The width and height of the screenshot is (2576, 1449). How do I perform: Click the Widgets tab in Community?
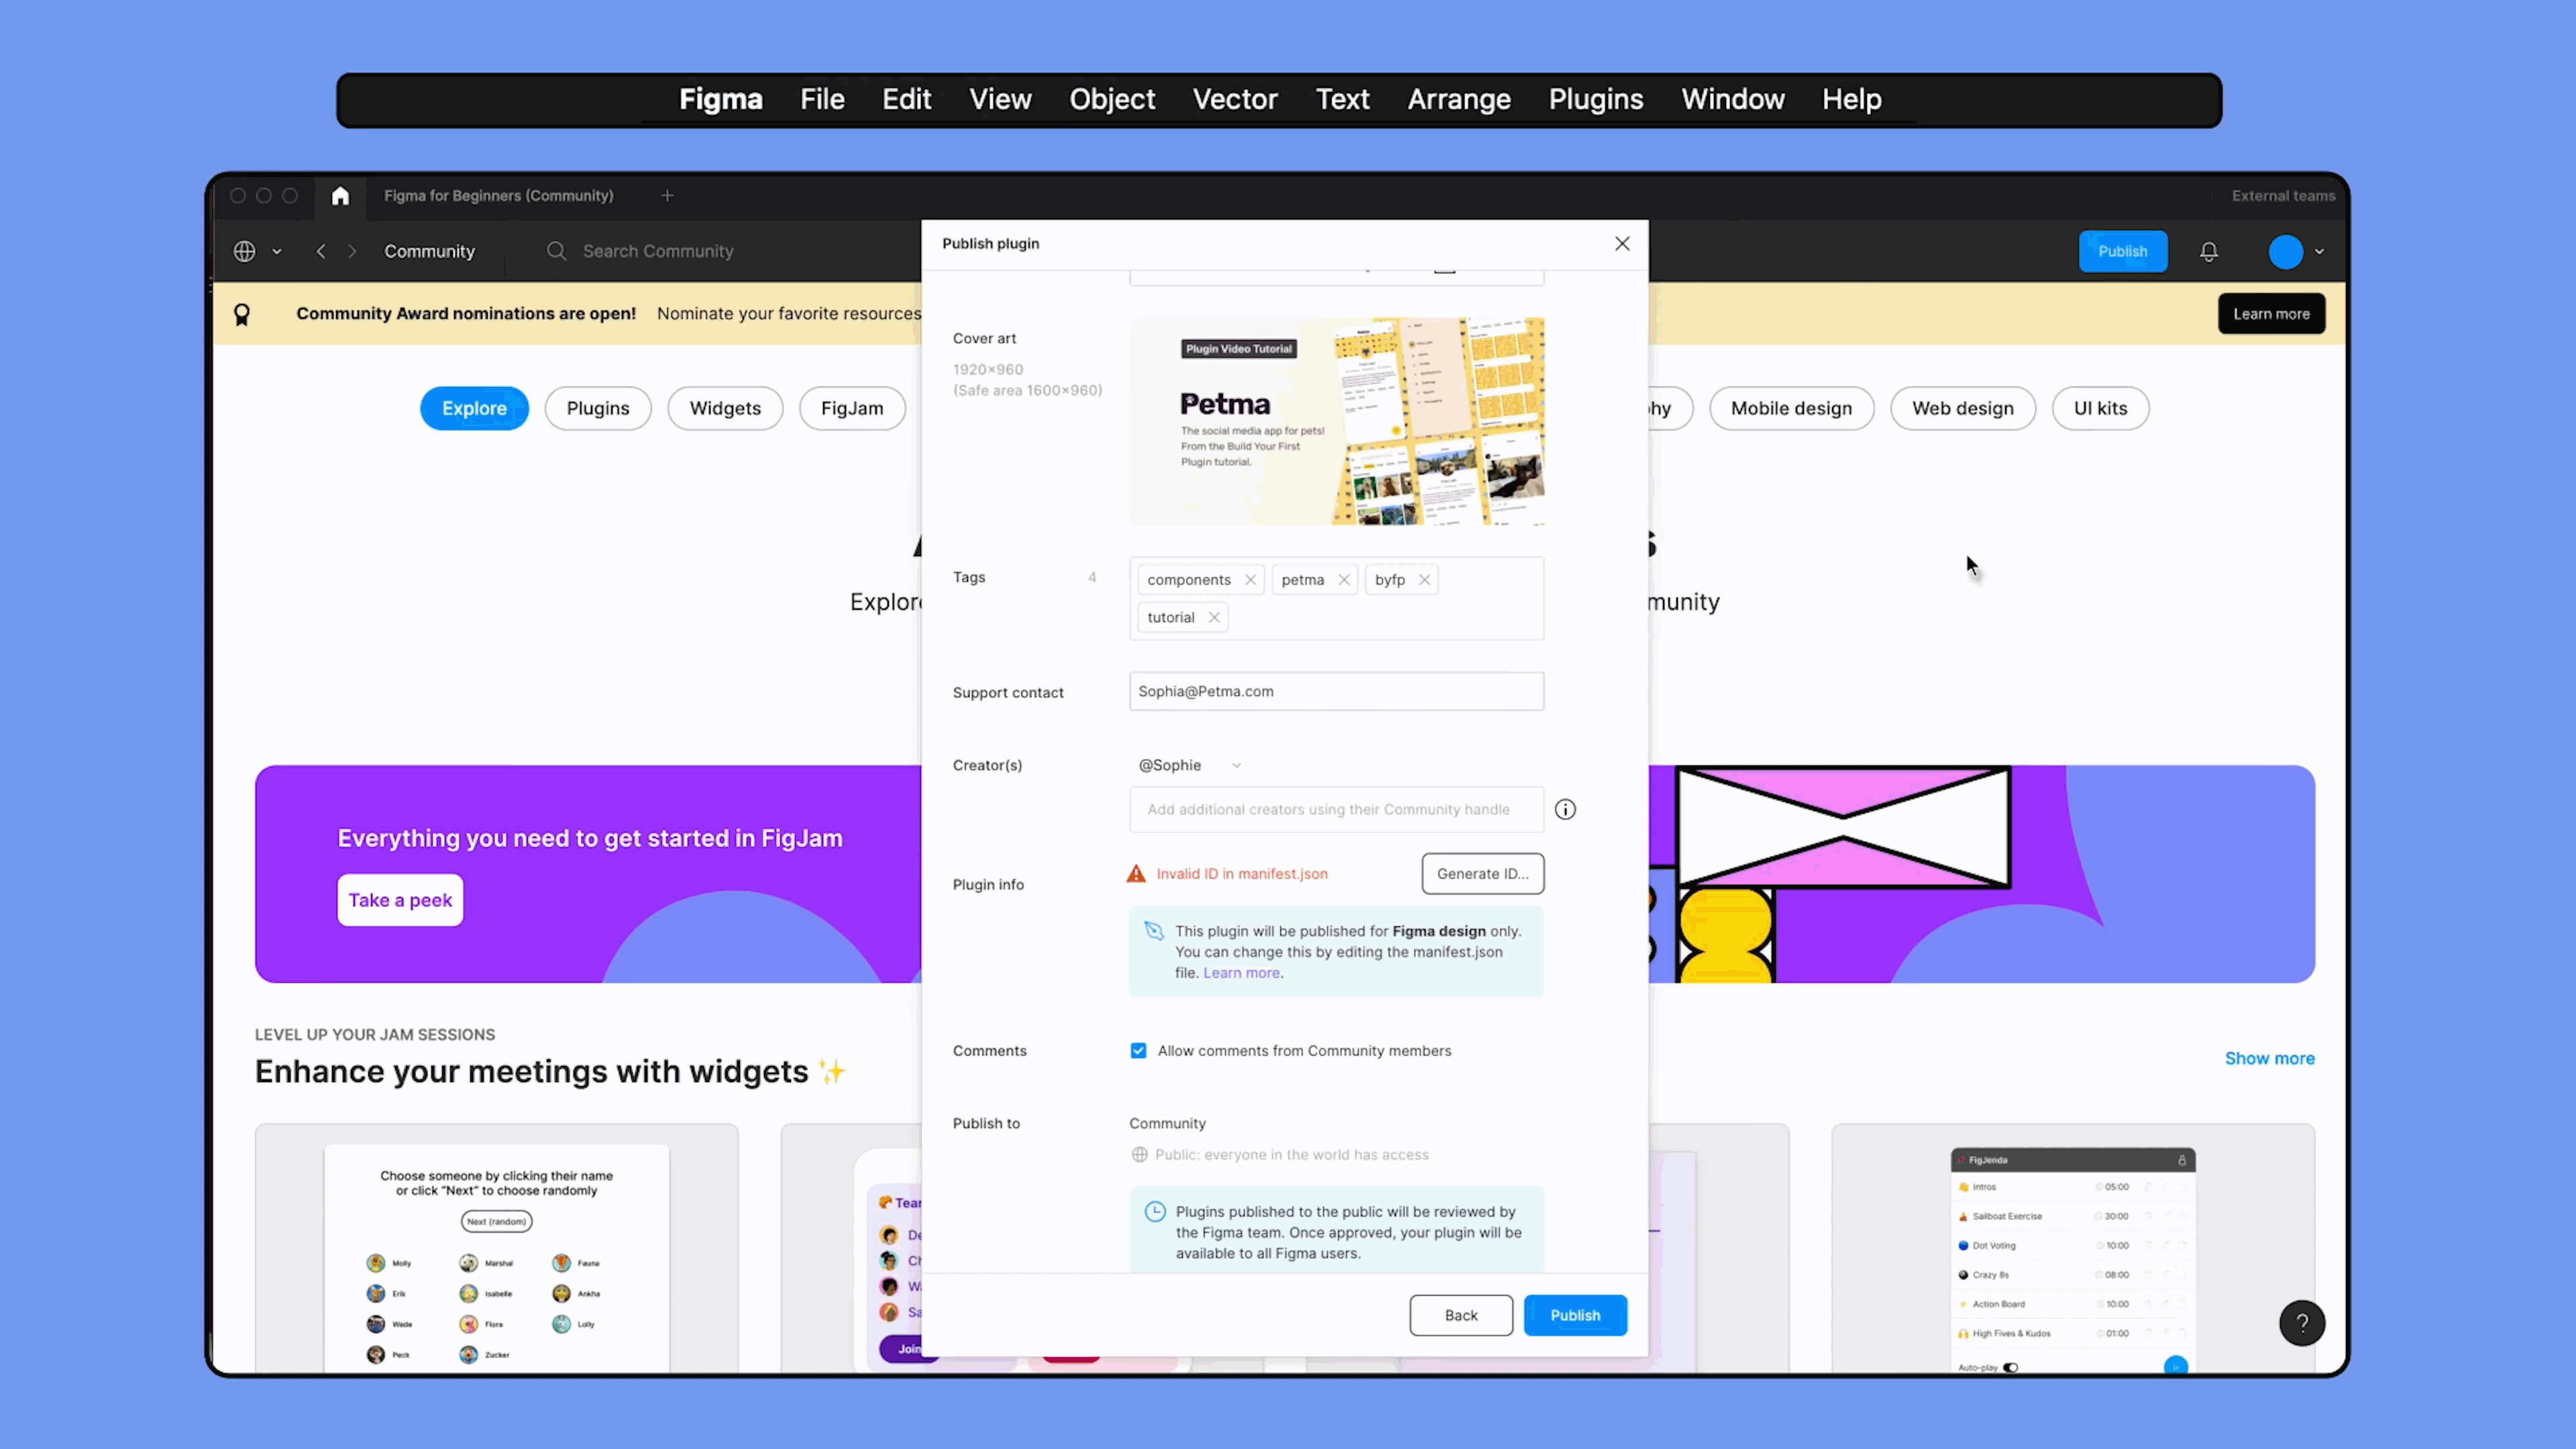[x=725, y=407]
